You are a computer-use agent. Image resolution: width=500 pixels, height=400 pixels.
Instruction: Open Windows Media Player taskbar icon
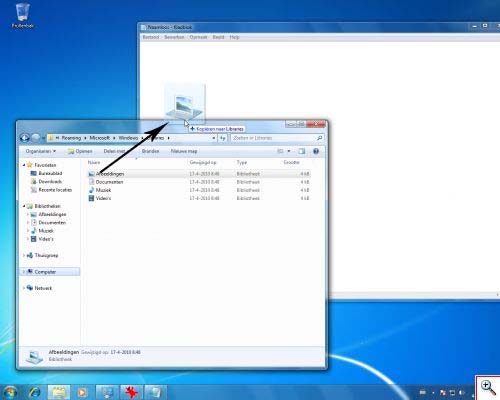tap(82, 392)
